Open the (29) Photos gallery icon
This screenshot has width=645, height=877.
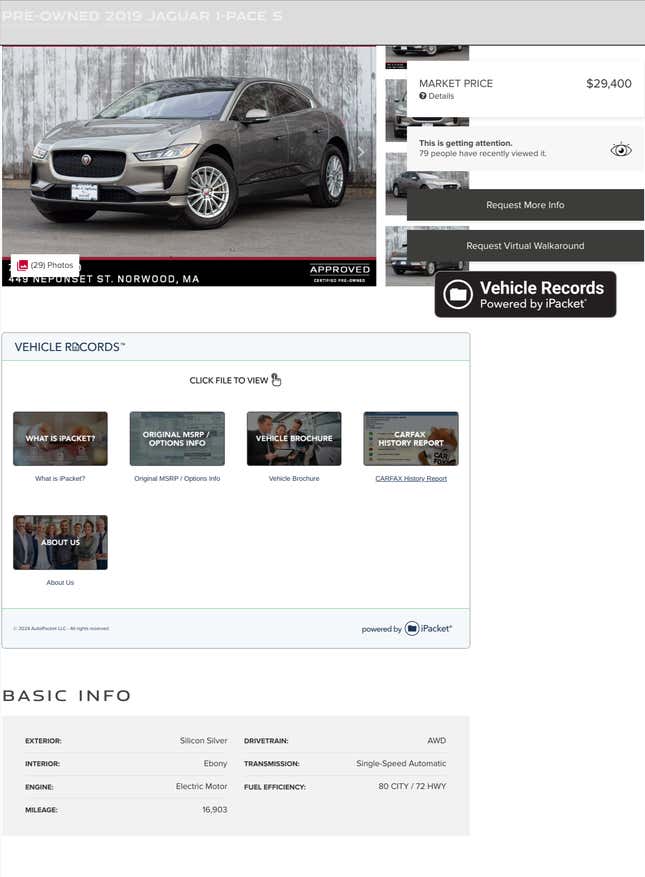point(22,265)
